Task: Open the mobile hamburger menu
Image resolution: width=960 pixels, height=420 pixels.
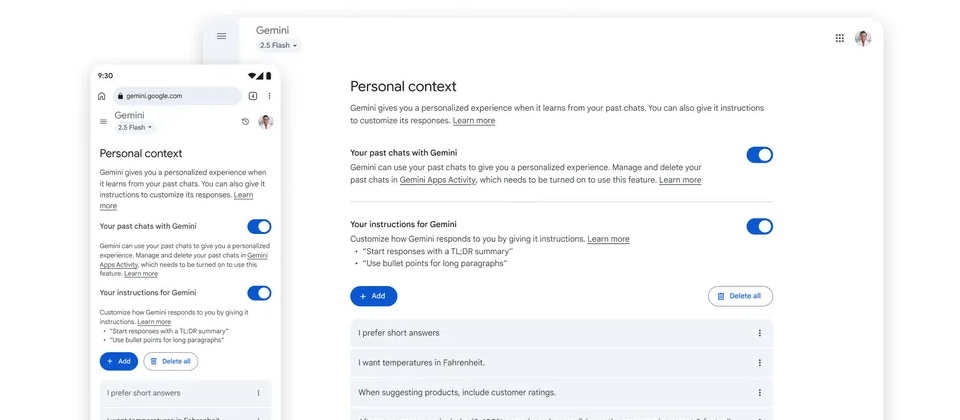Action: [x=103, y=122]
